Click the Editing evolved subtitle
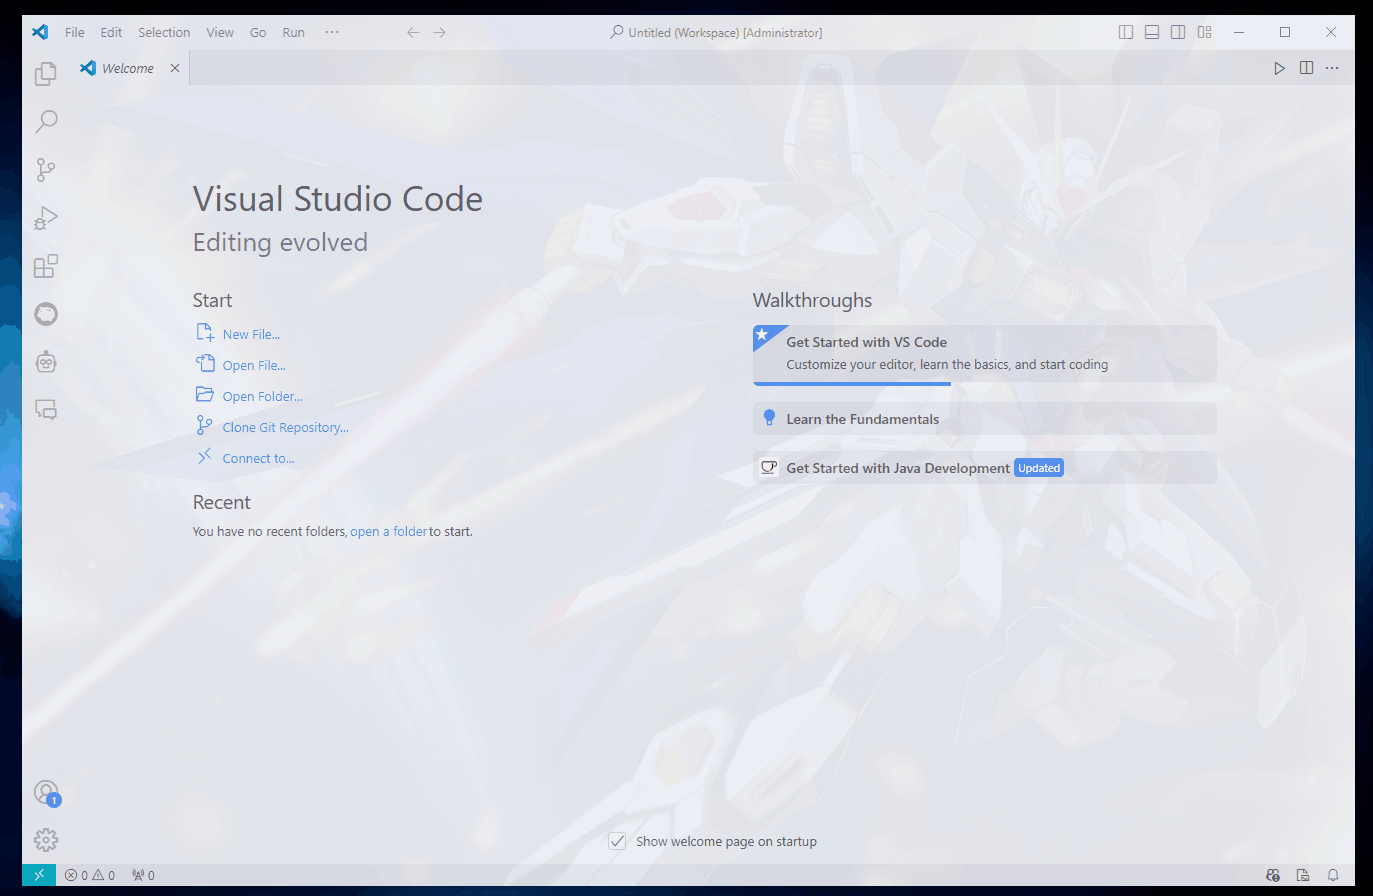1373x896 pixels. [x=280, y=243]
